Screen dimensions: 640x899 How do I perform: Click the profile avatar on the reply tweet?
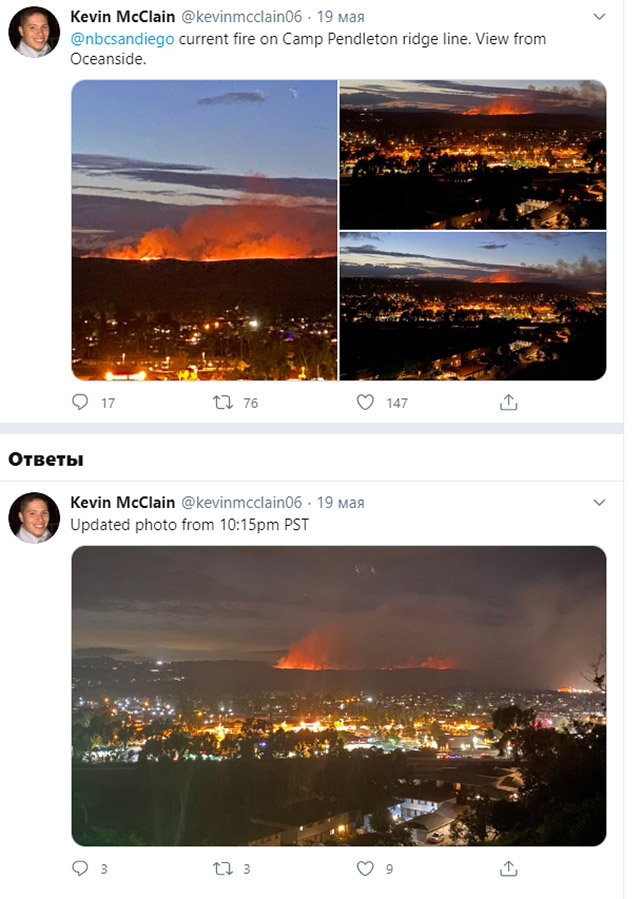pos(34,517)
